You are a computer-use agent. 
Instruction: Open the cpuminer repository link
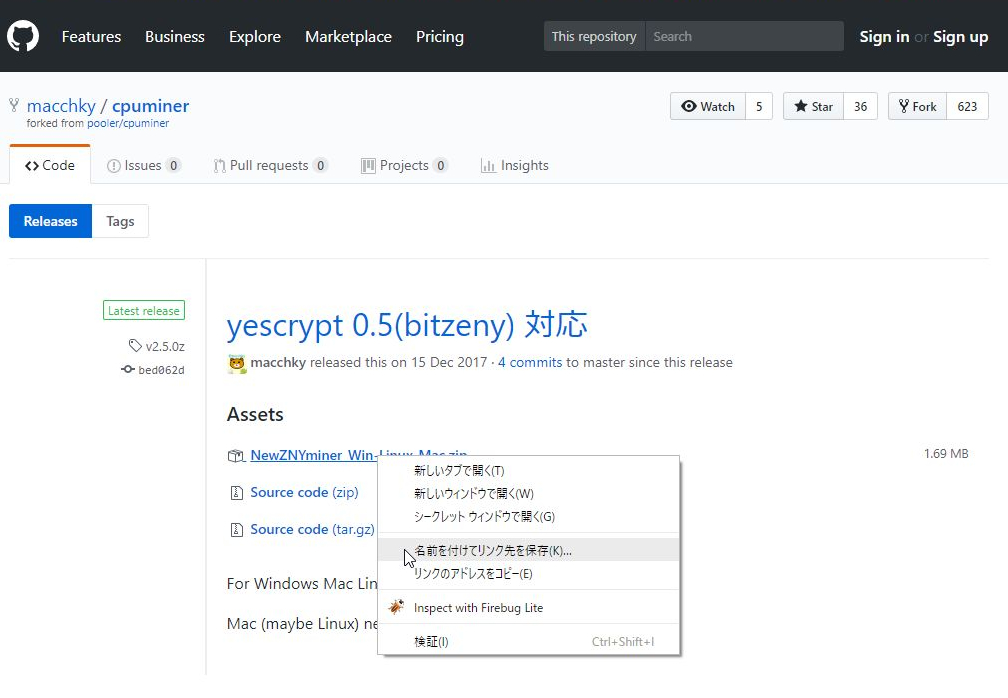click(150, 105)
